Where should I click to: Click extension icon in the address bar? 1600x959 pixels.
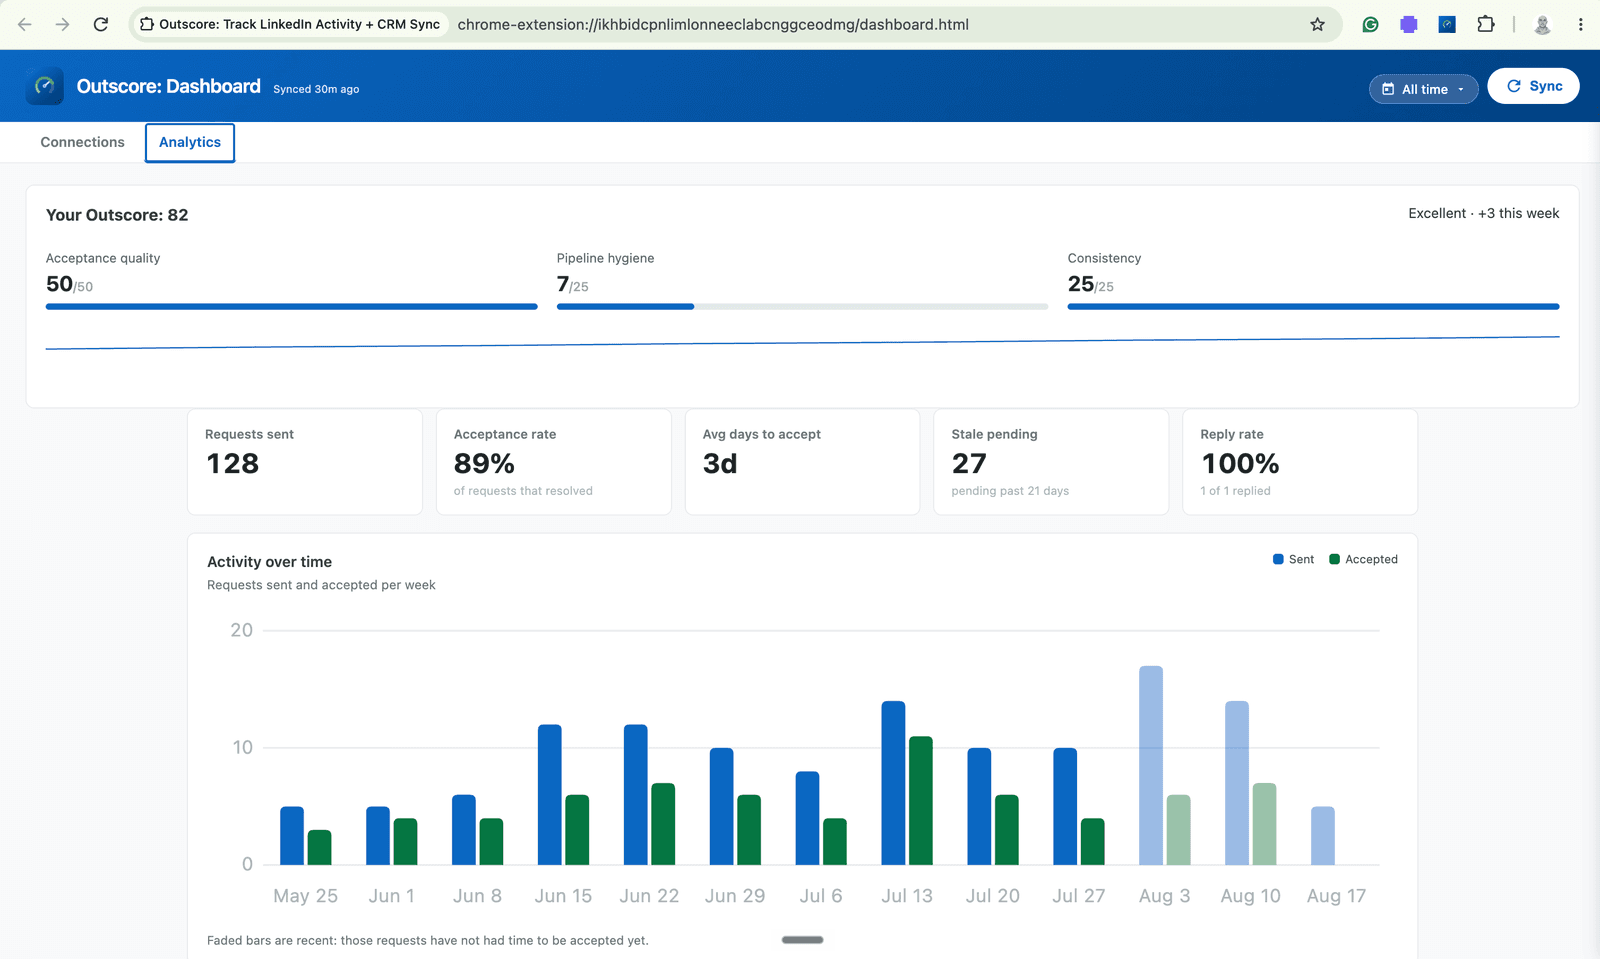(x=147, y=24)
